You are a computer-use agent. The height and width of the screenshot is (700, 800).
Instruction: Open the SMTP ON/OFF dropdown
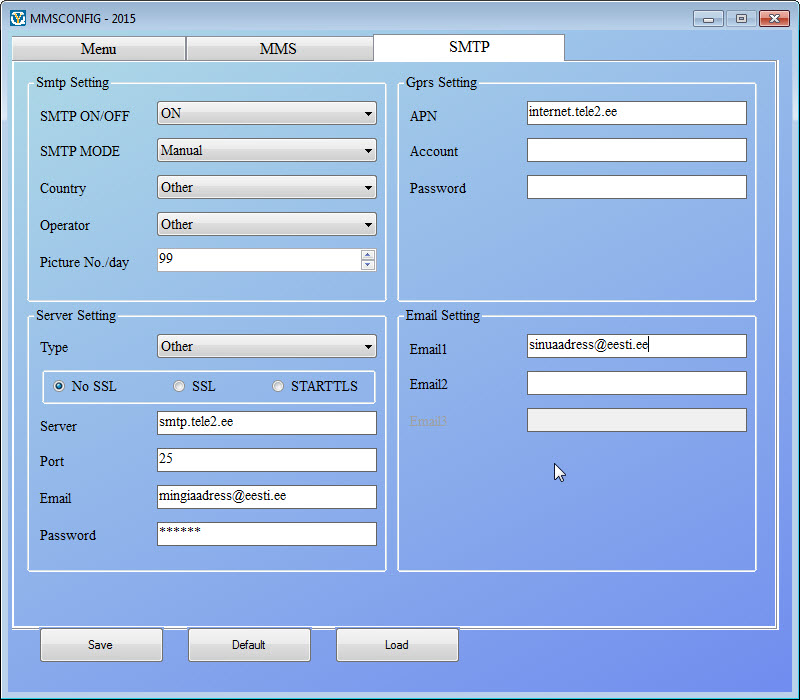(266, 114)
